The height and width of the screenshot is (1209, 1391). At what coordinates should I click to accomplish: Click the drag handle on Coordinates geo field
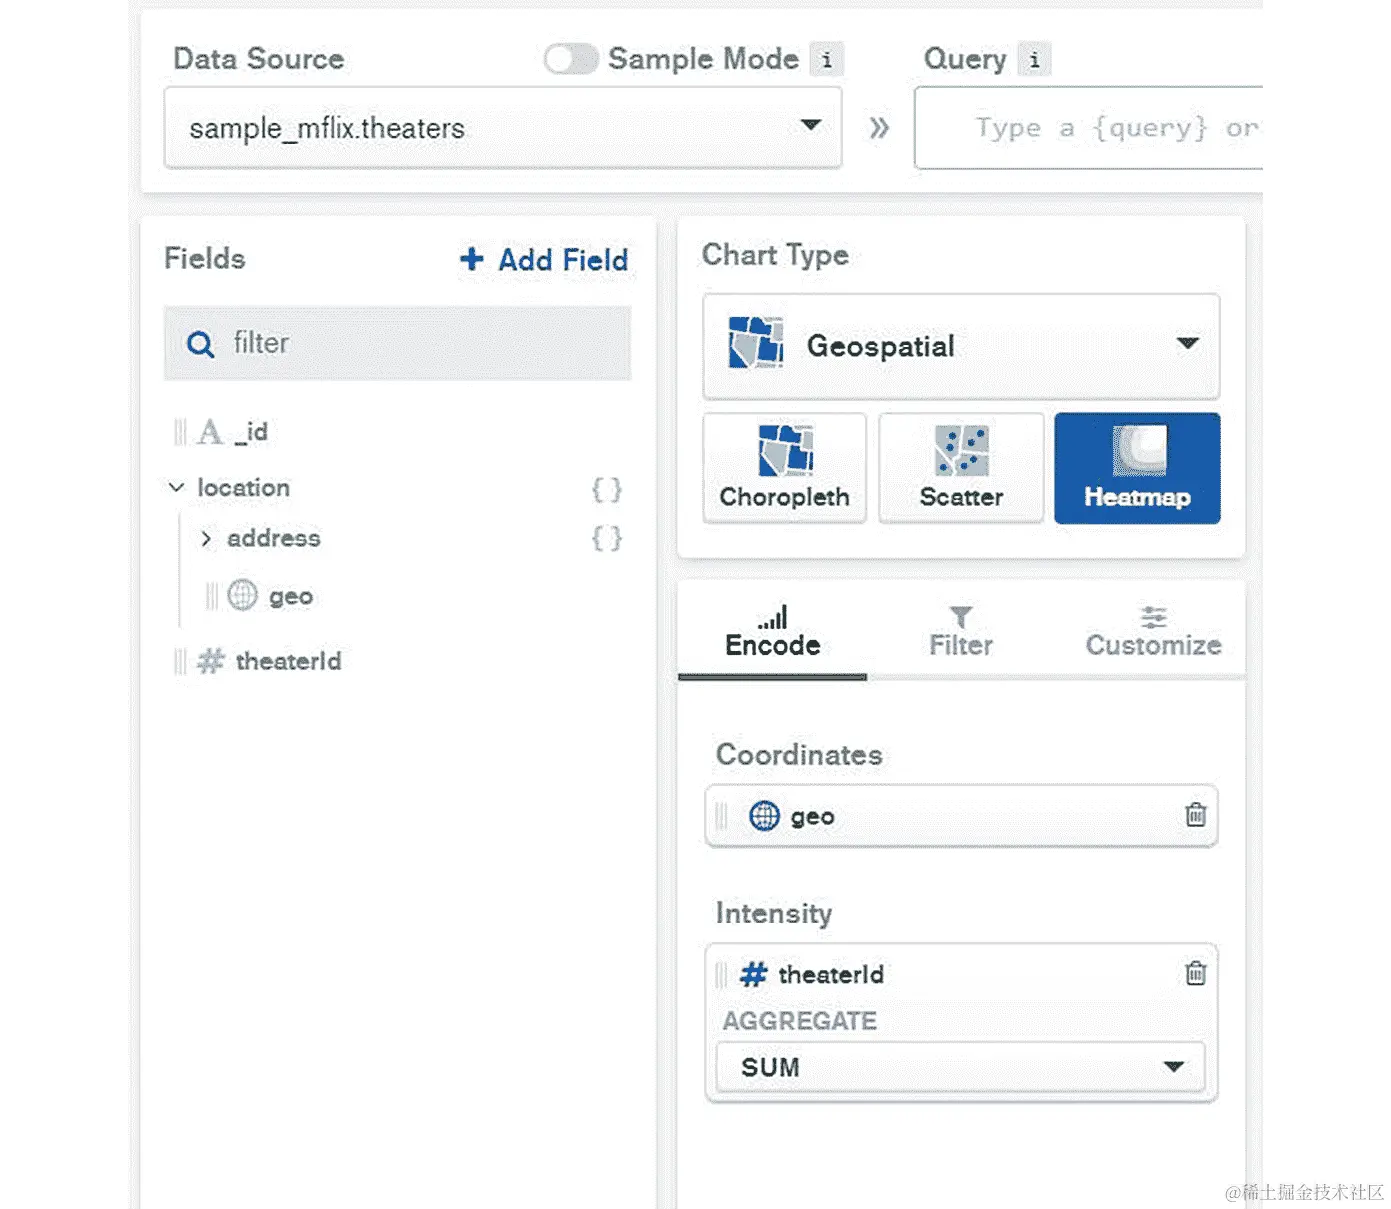[x=721, y=816]
